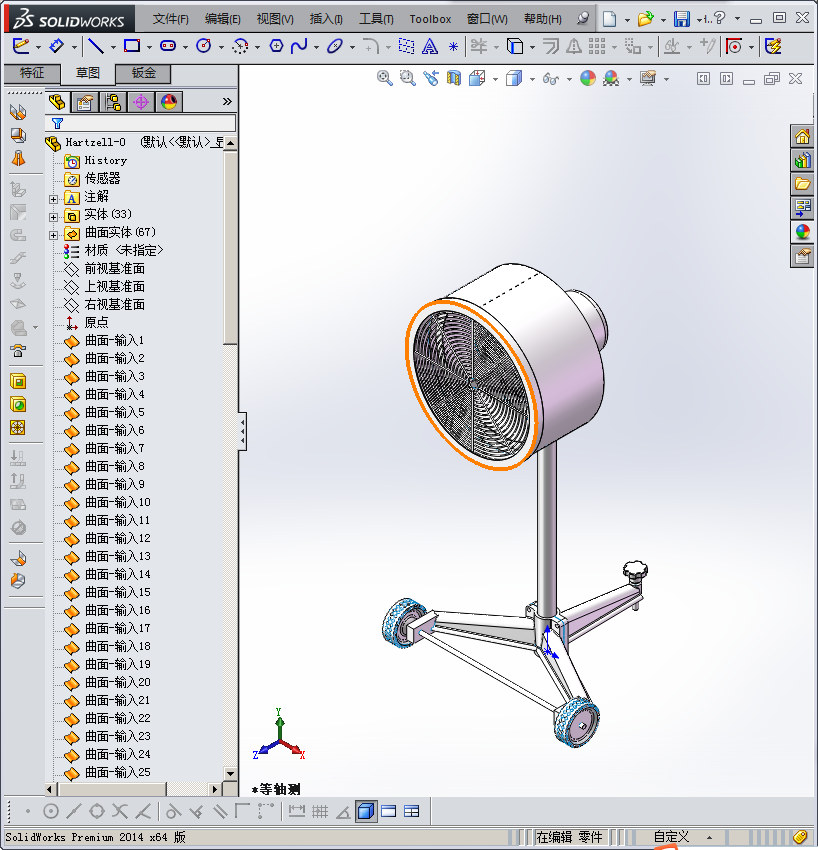Click the 自定义 units status bar entry

pos(671,837)
